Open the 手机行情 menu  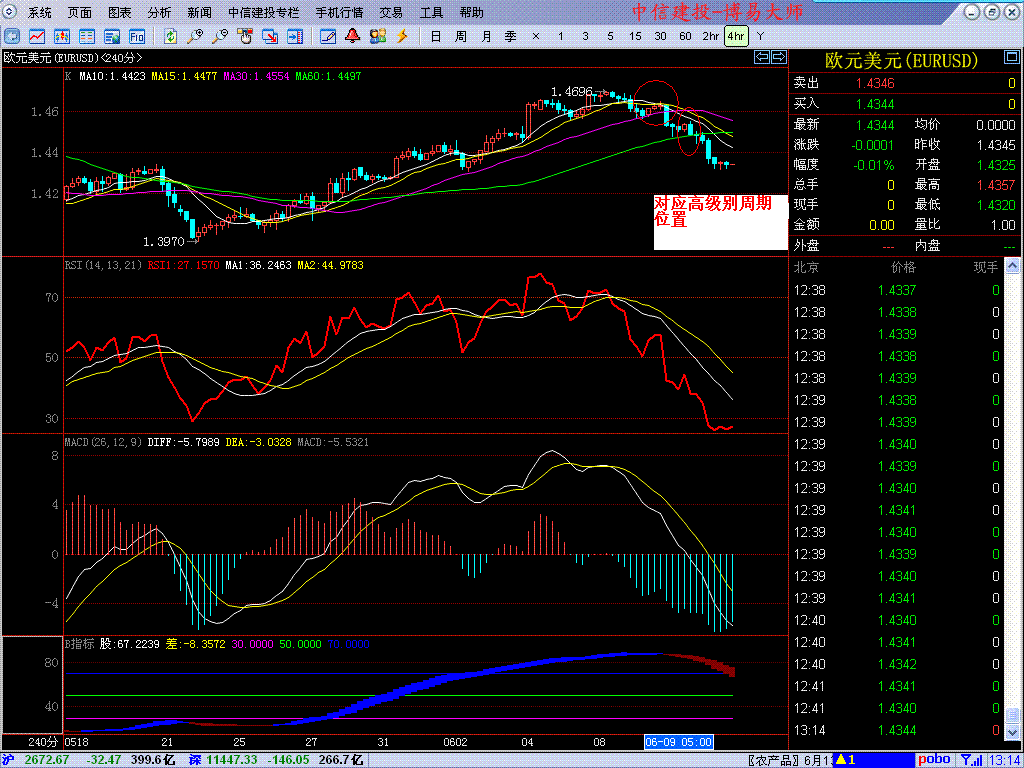(341, 12)
